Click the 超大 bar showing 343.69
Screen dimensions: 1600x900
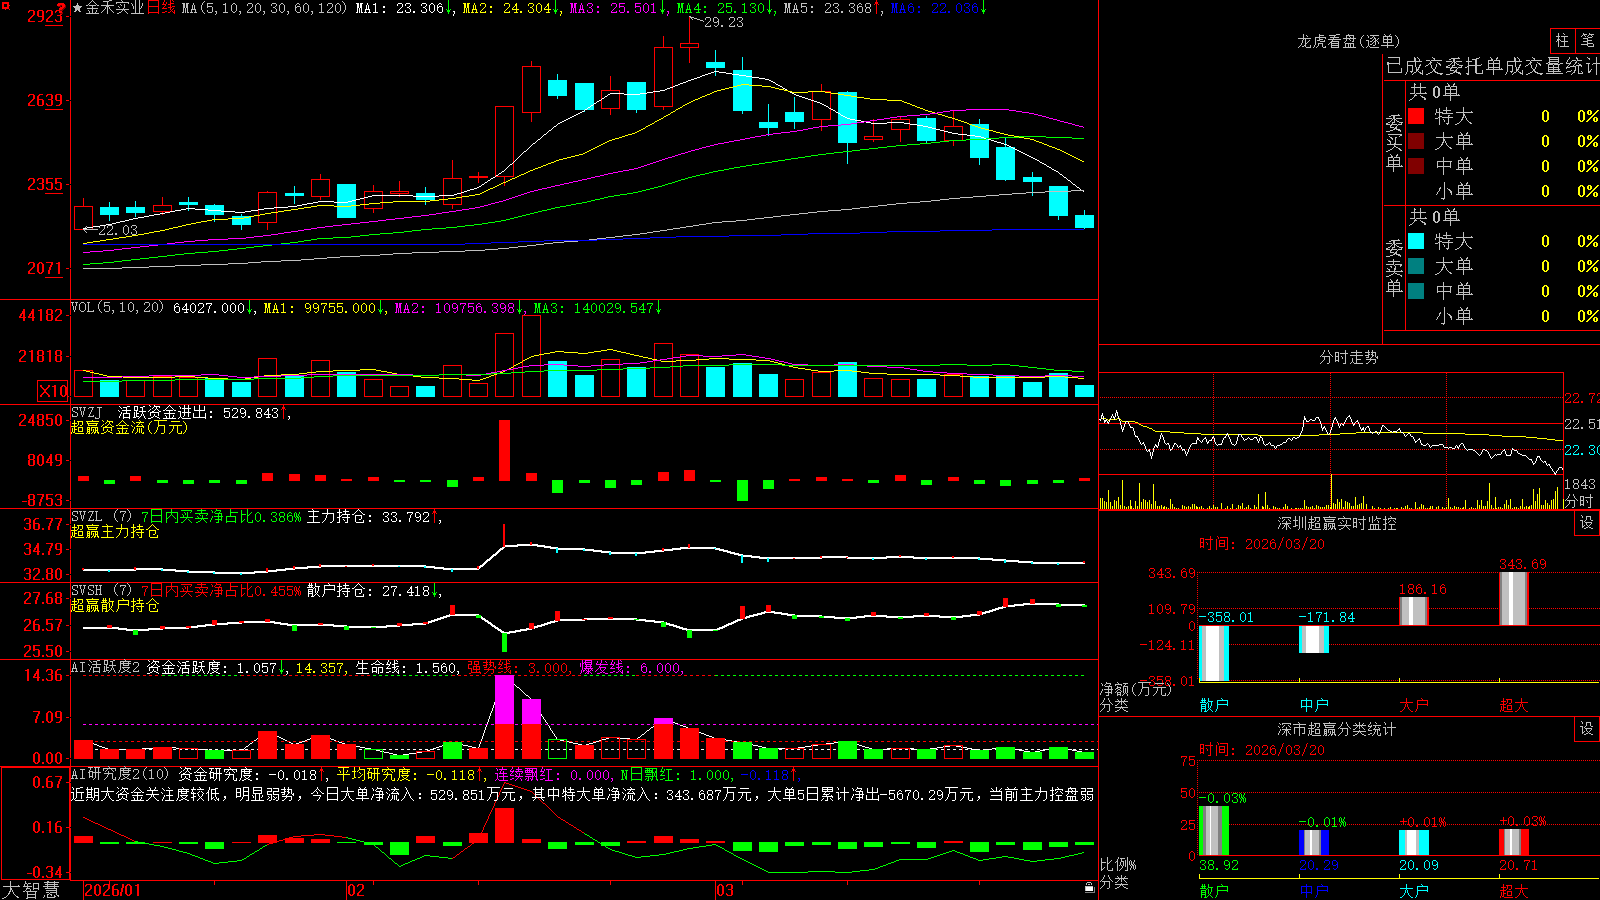coord(1513,598)
